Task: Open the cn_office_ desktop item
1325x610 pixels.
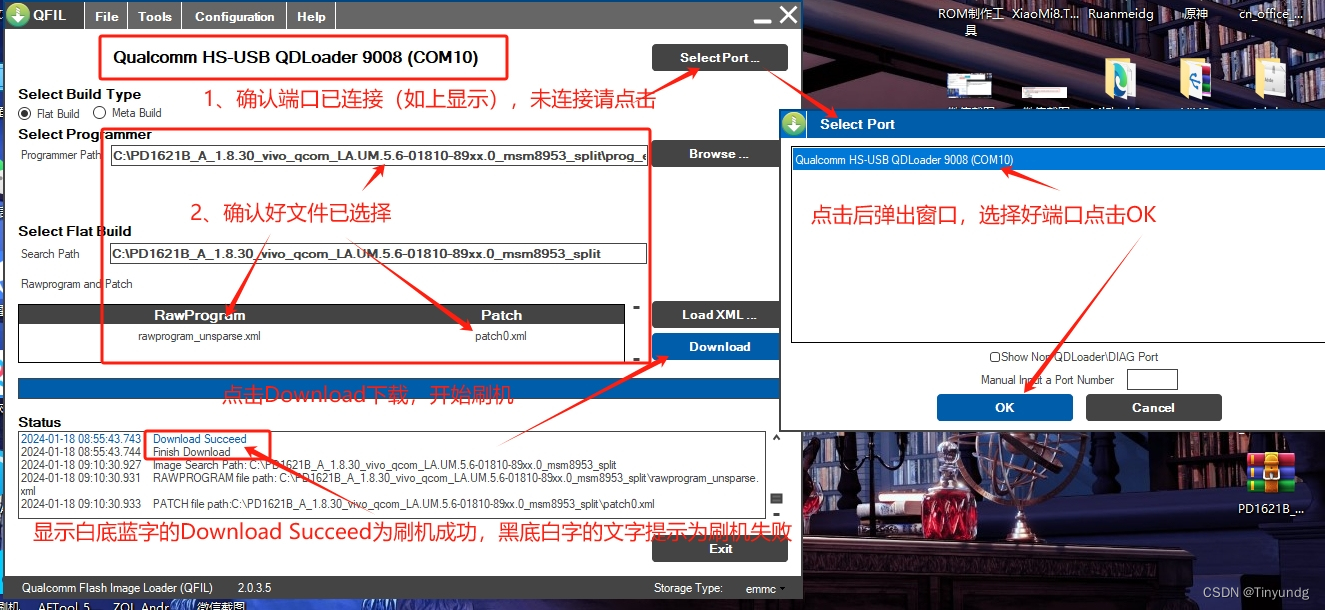Action: click(x=1270, y=14)
